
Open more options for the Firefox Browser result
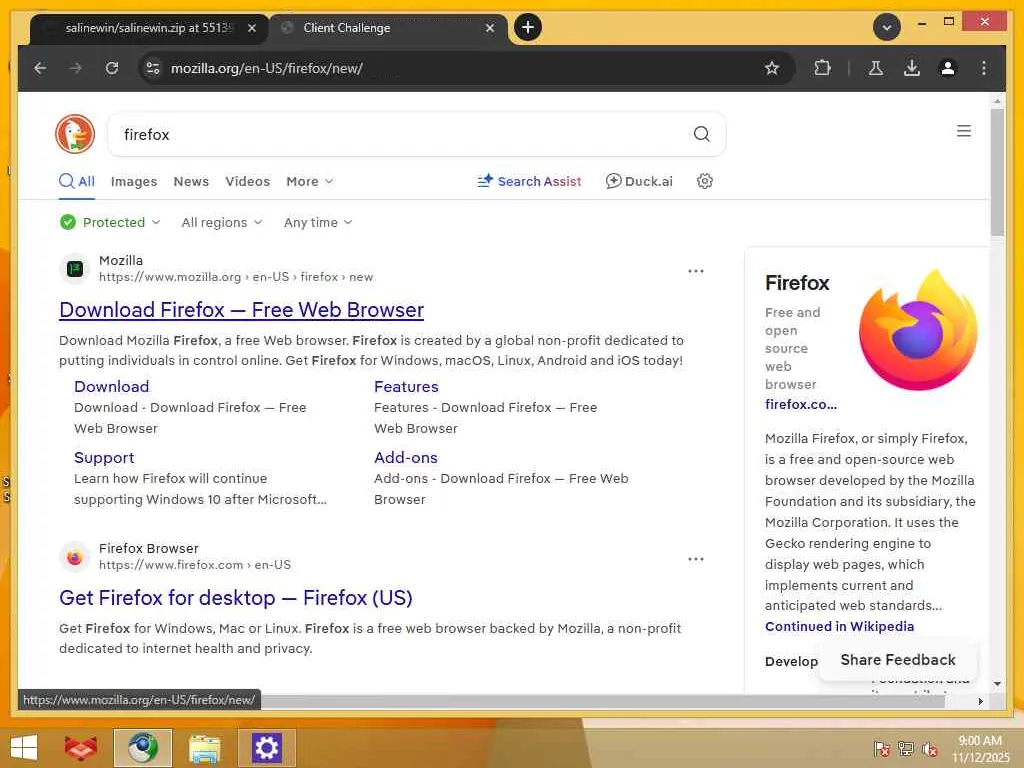696,559
